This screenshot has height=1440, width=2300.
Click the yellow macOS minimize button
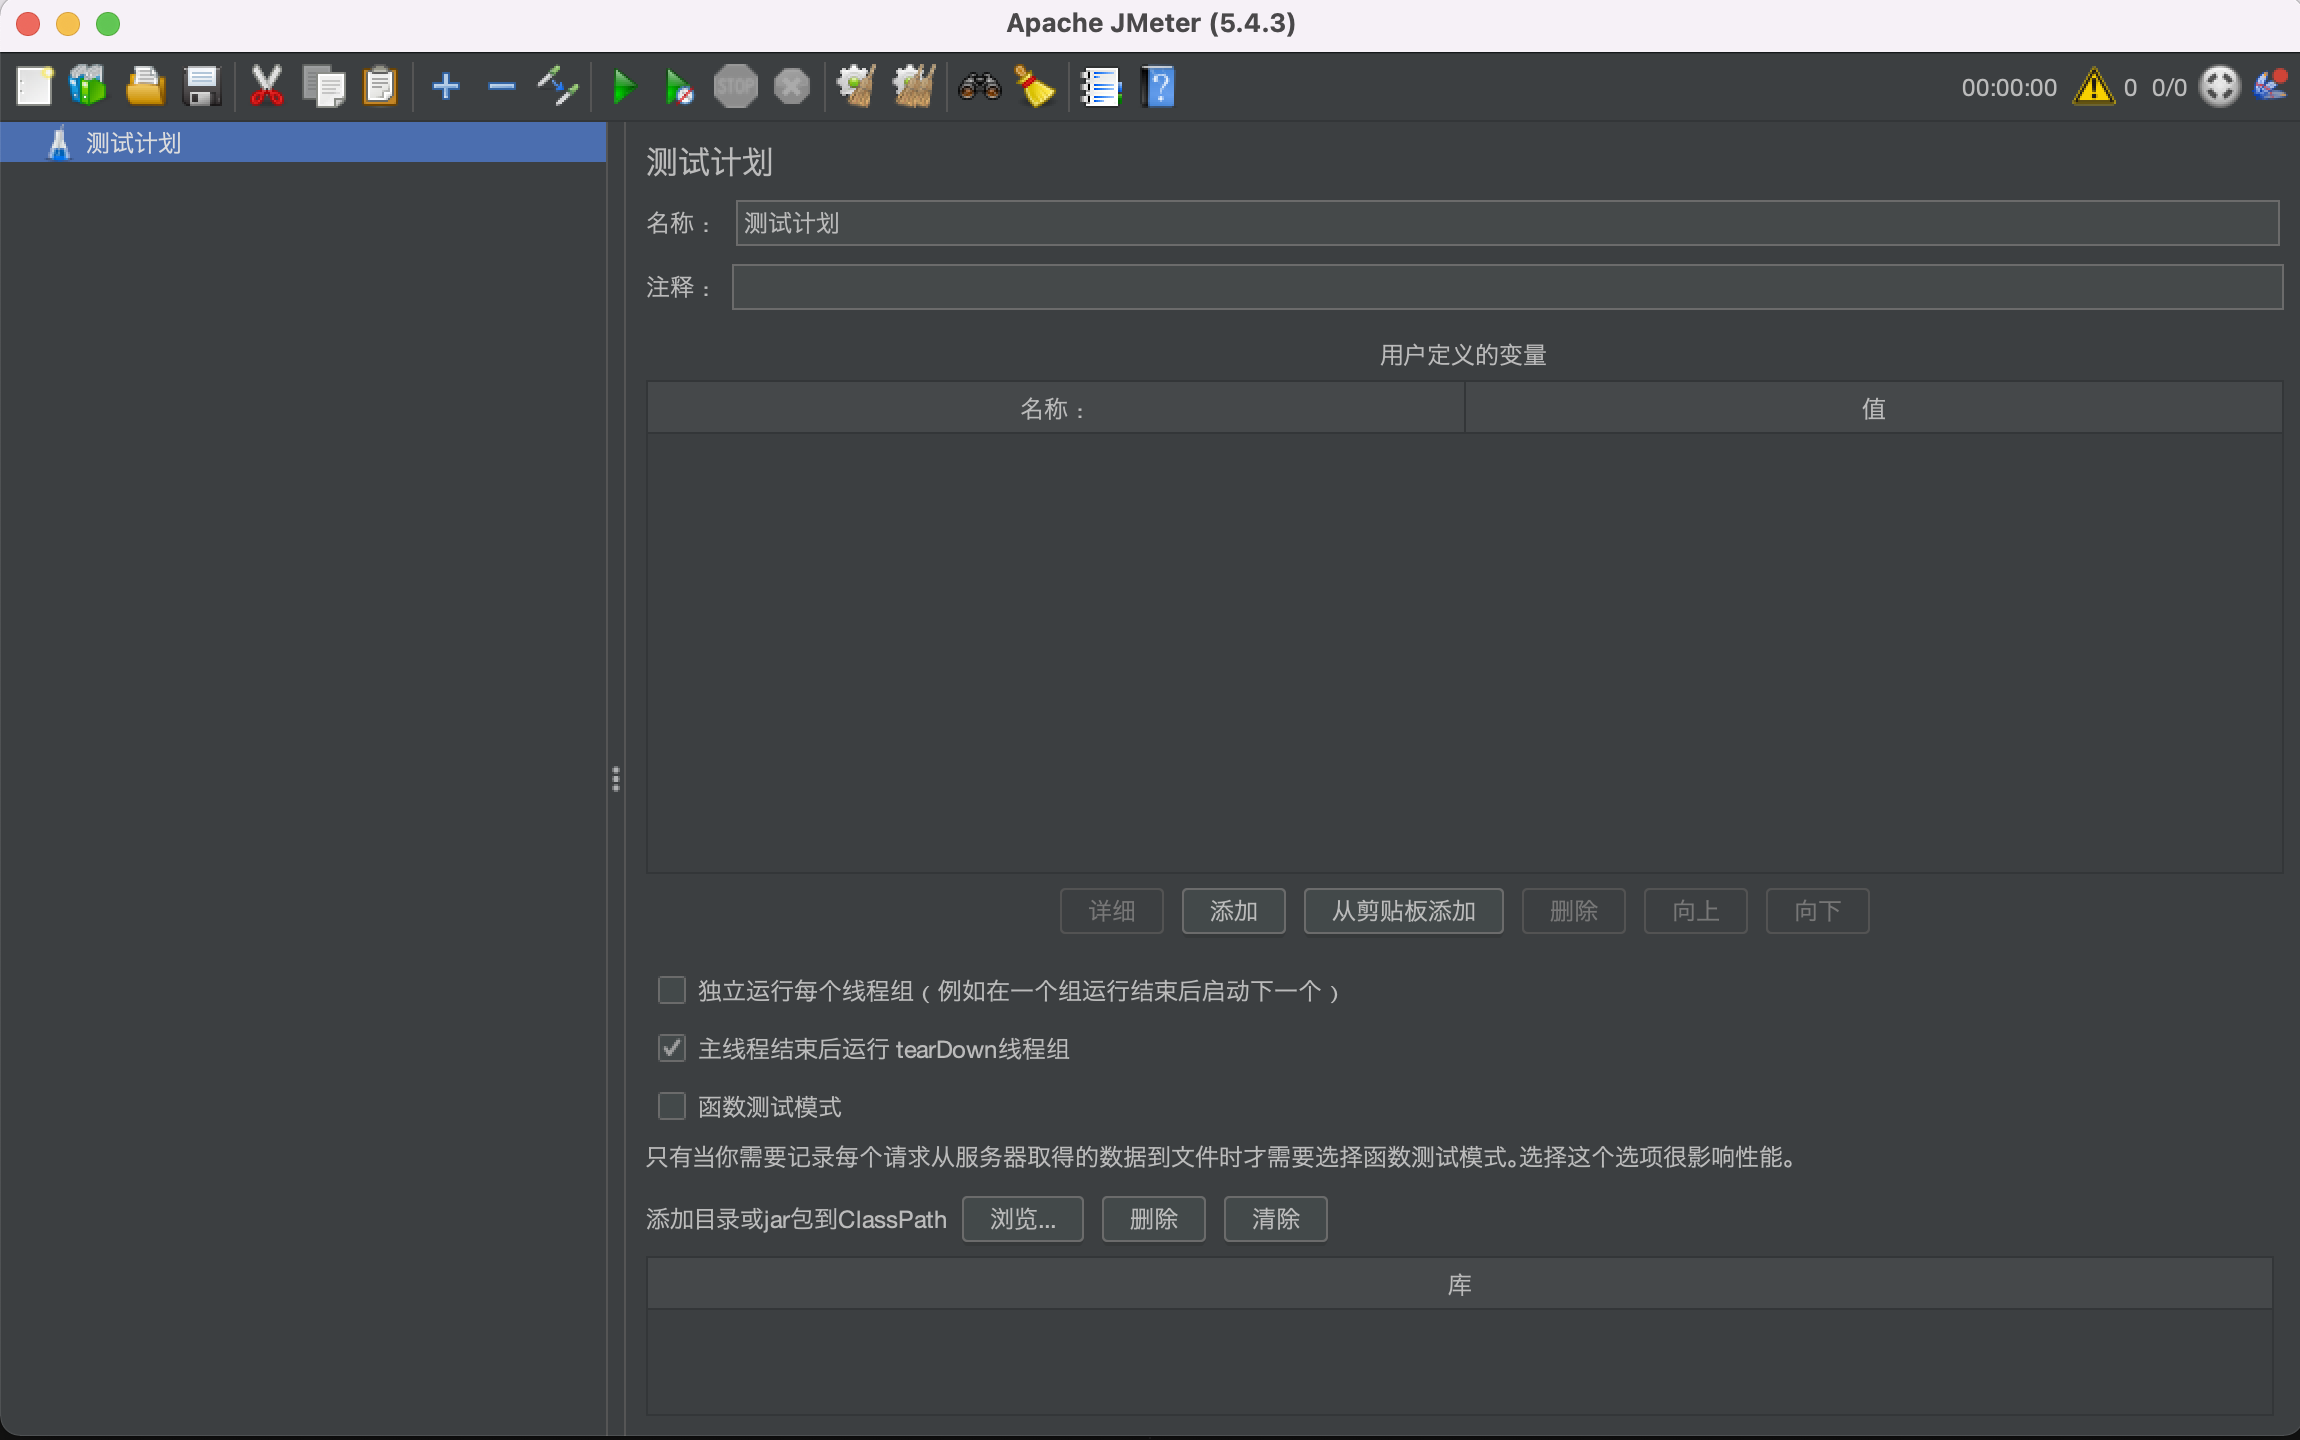pos(68,24)
